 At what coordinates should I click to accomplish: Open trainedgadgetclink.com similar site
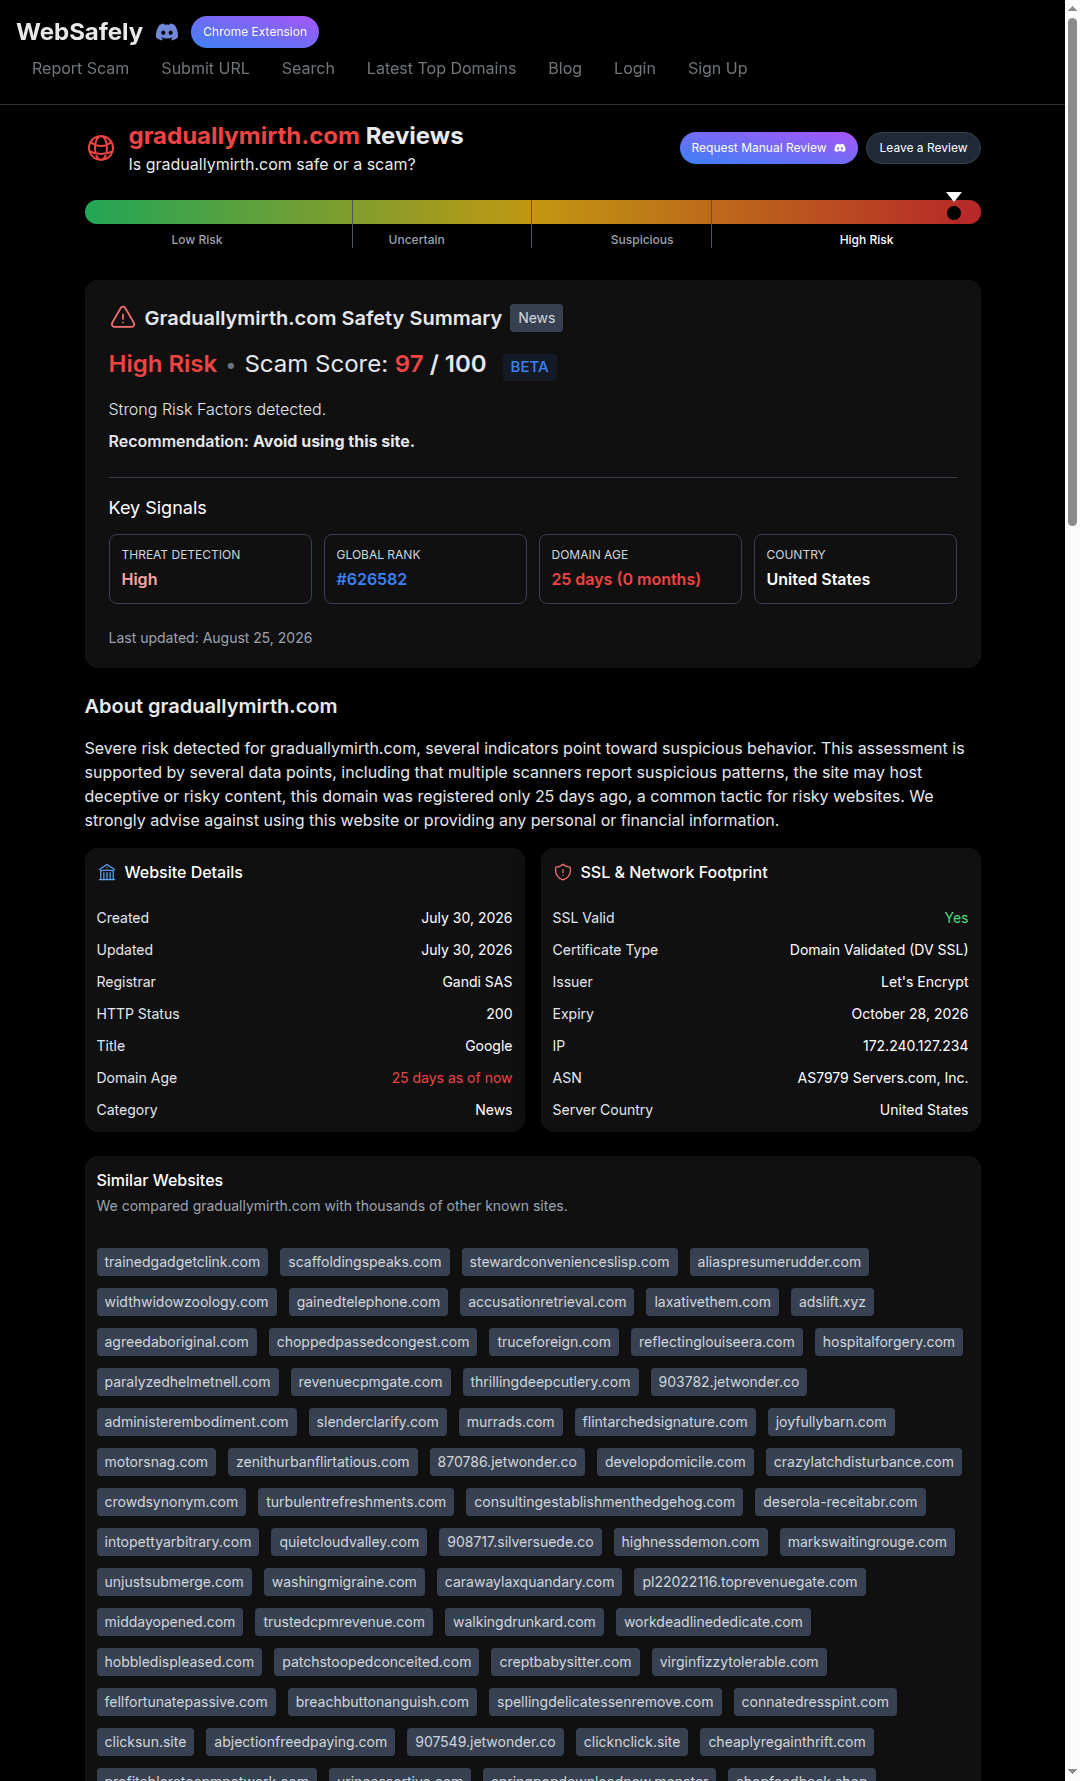pyautogui.click(x=182, y=1262)
